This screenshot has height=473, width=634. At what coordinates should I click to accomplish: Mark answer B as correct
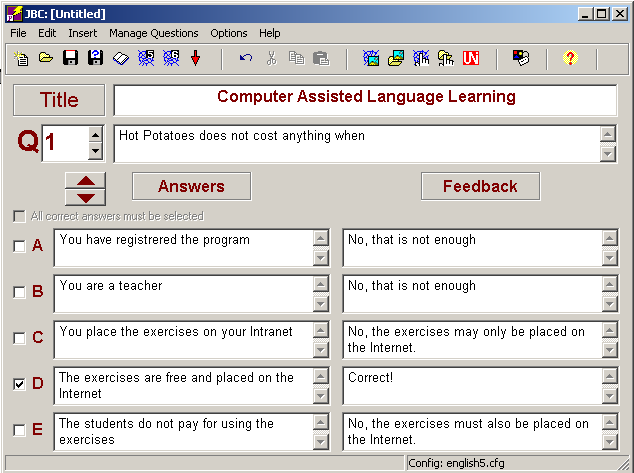[19, 292]
